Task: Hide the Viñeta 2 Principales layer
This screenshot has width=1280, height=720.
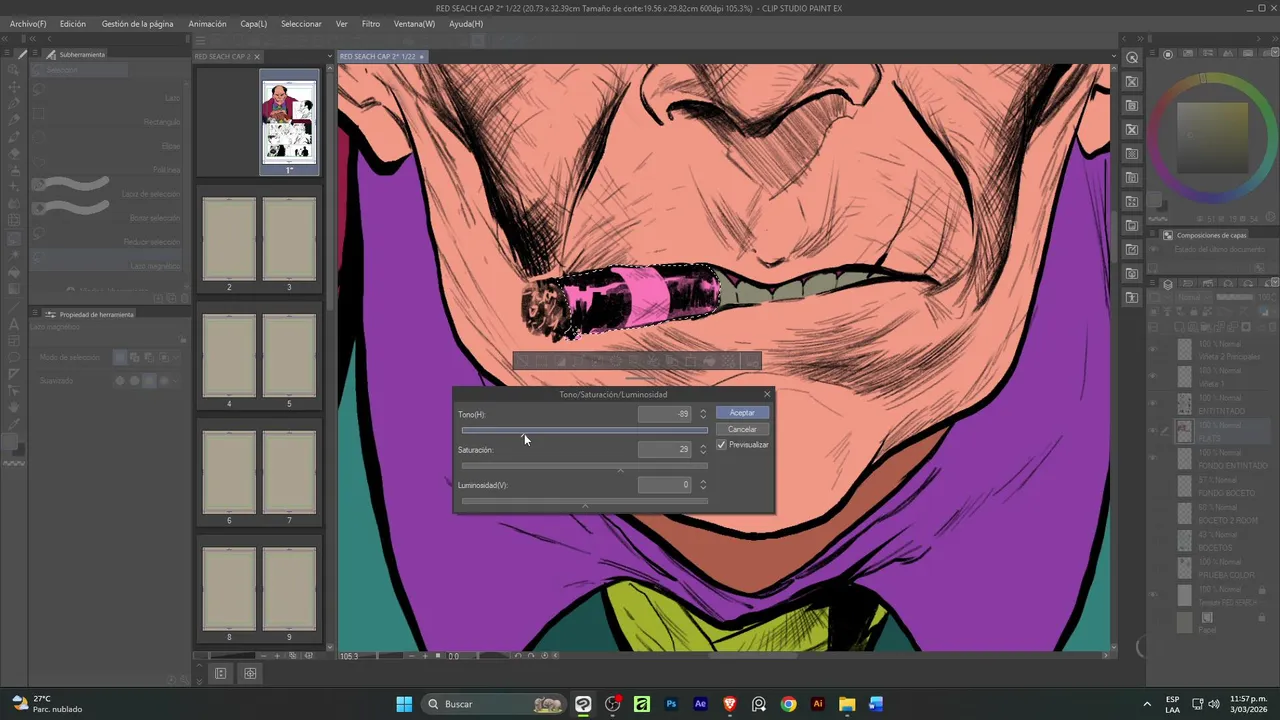Action: point(1153,348)
